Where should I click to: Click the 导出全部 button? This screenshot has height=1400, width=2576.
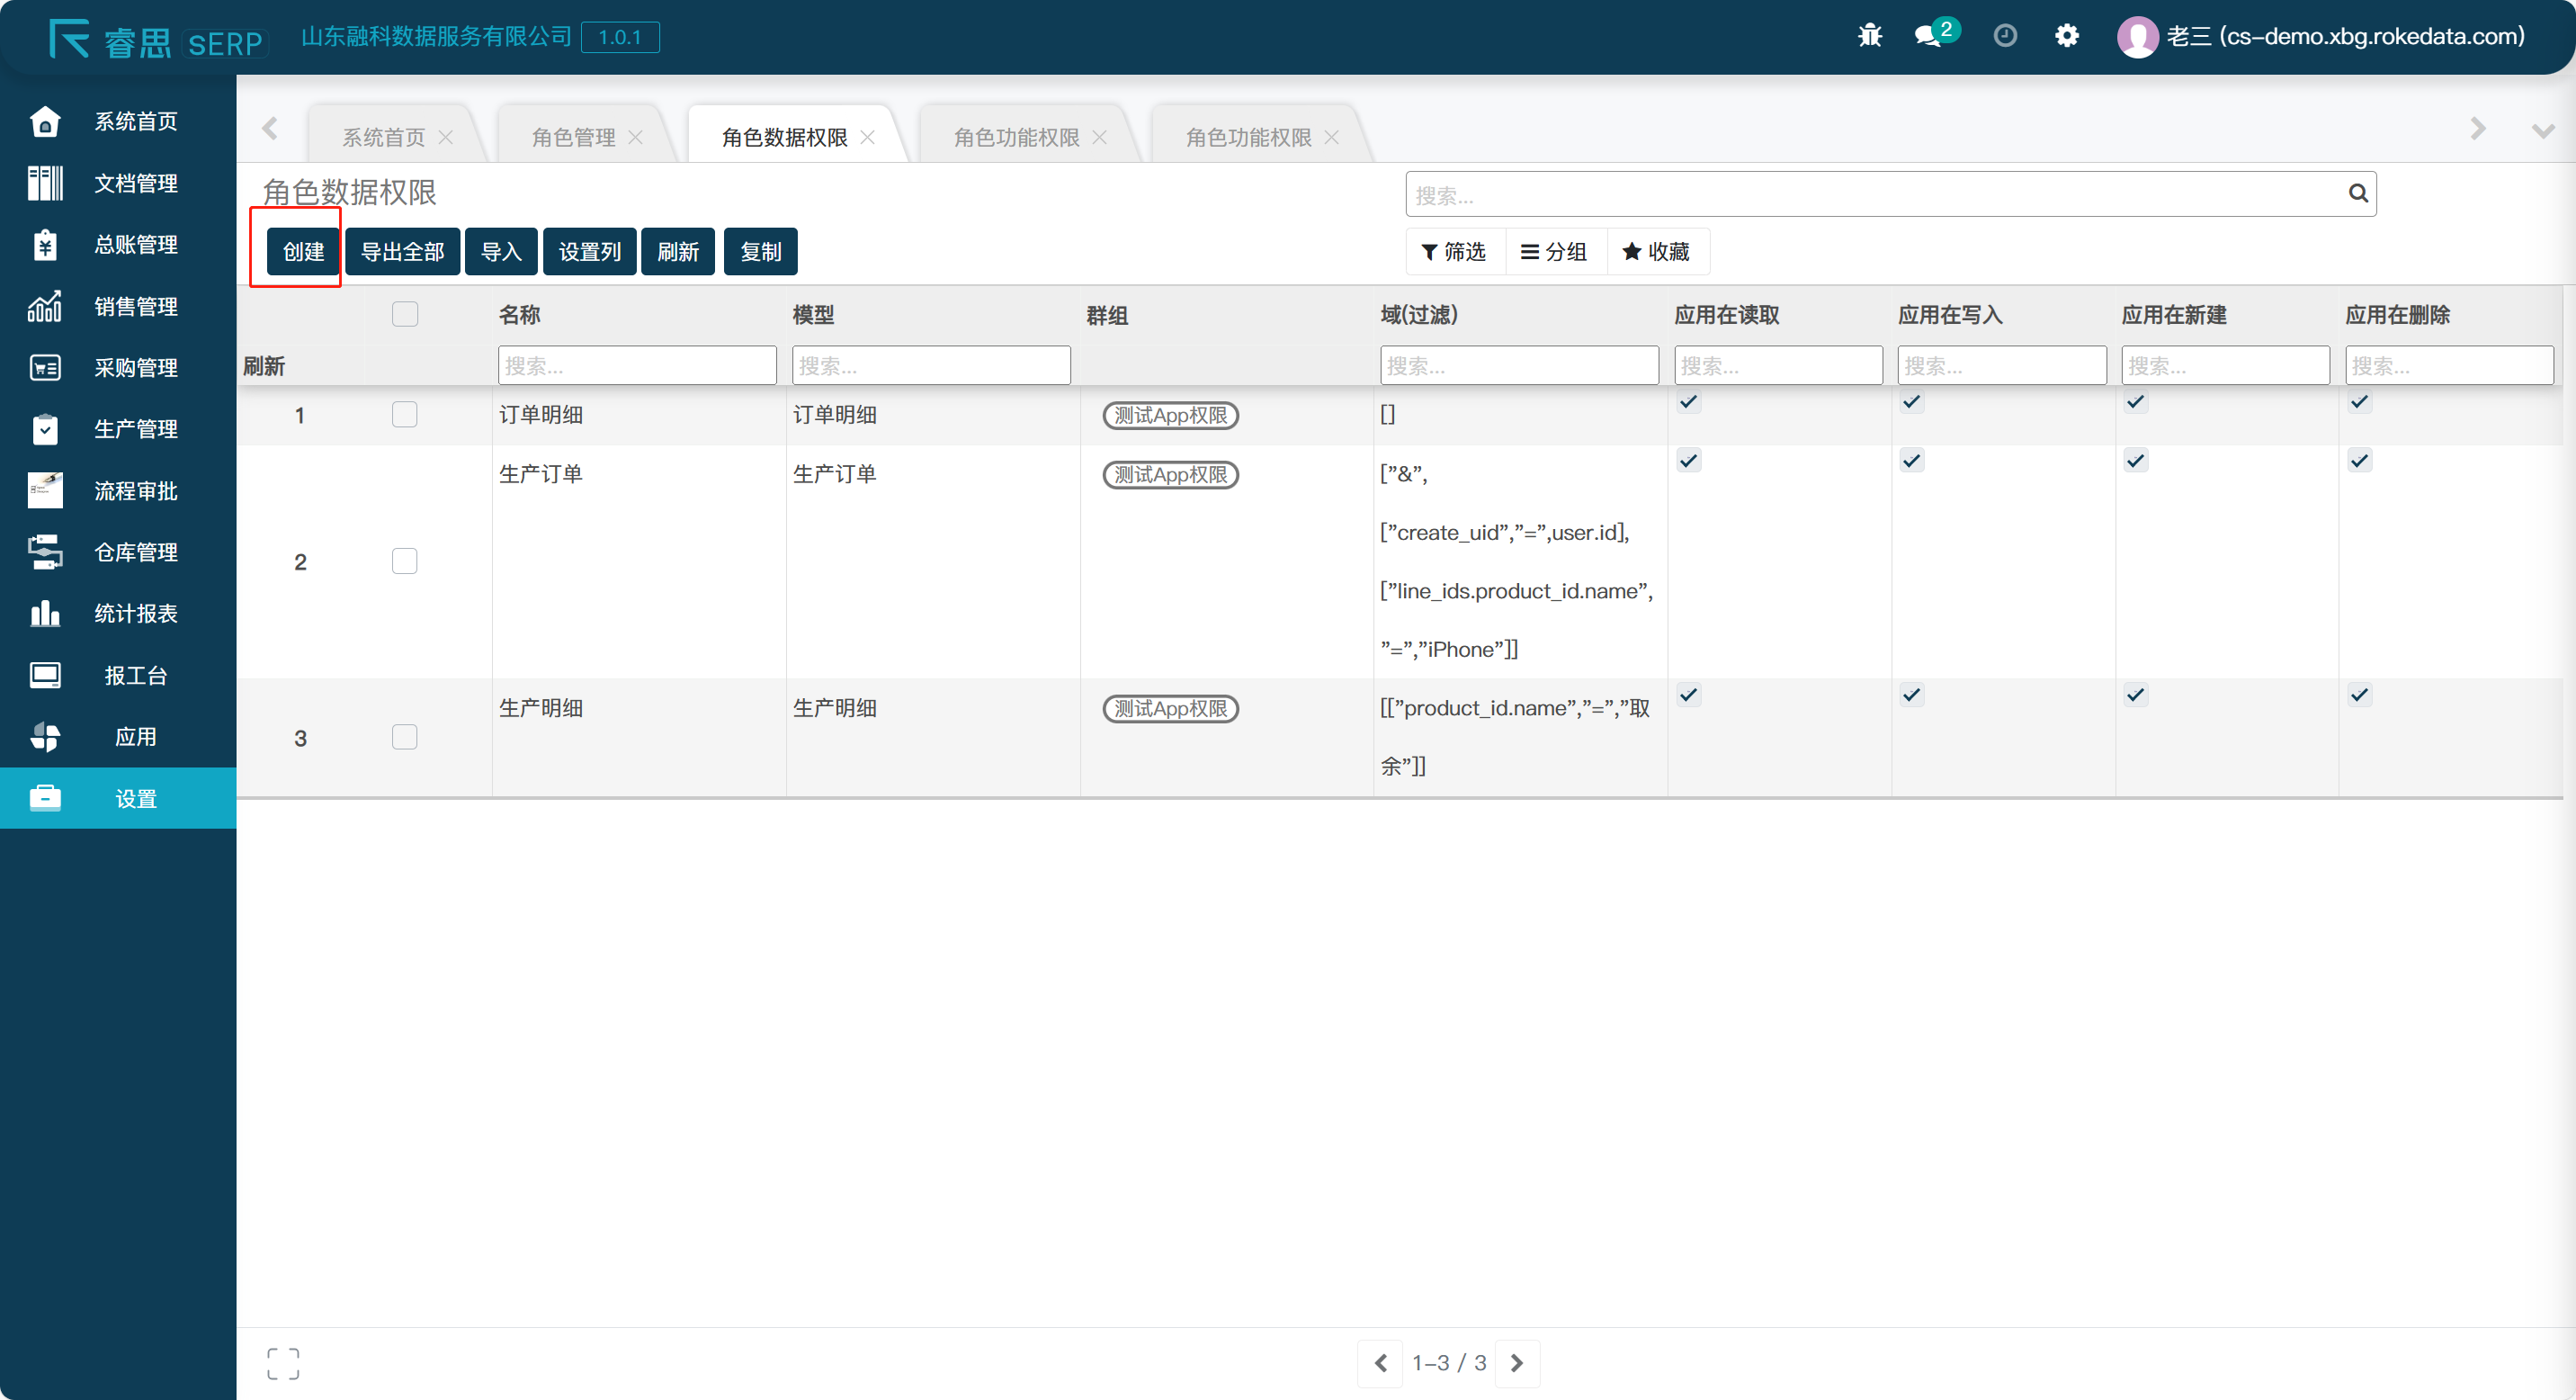click(402, 252)
